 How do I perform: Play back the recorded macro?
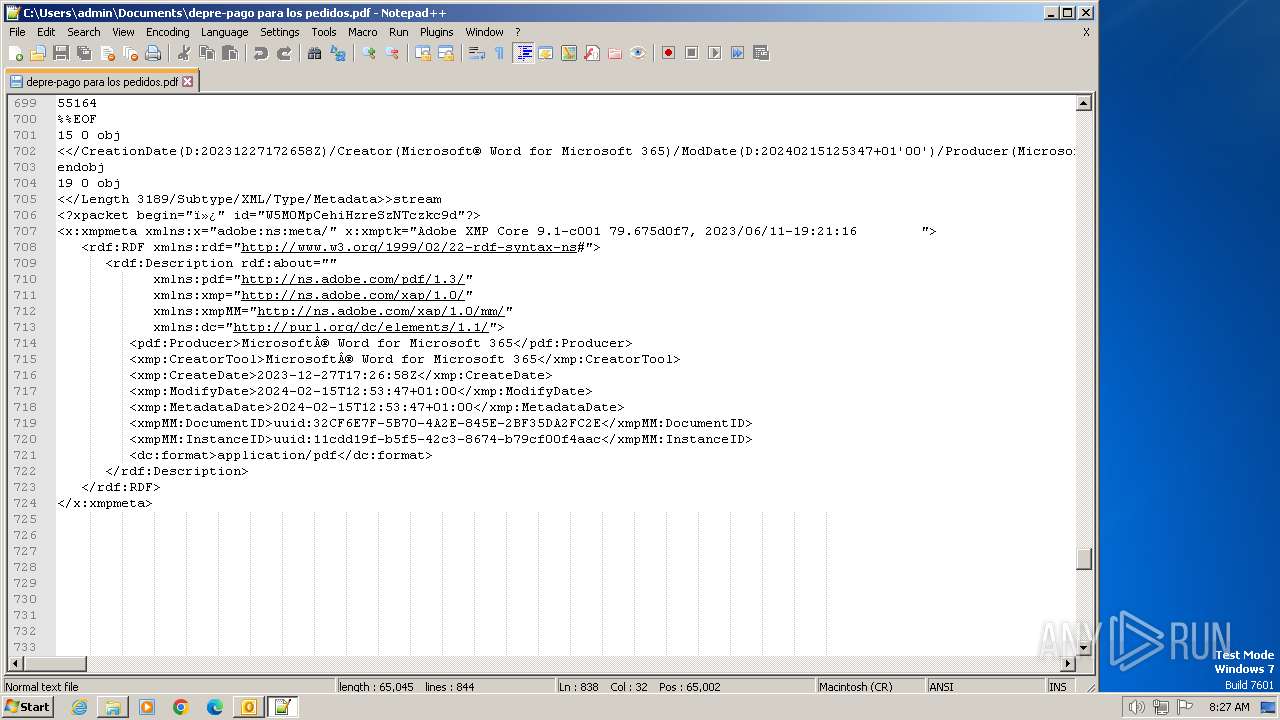[714, 53]
